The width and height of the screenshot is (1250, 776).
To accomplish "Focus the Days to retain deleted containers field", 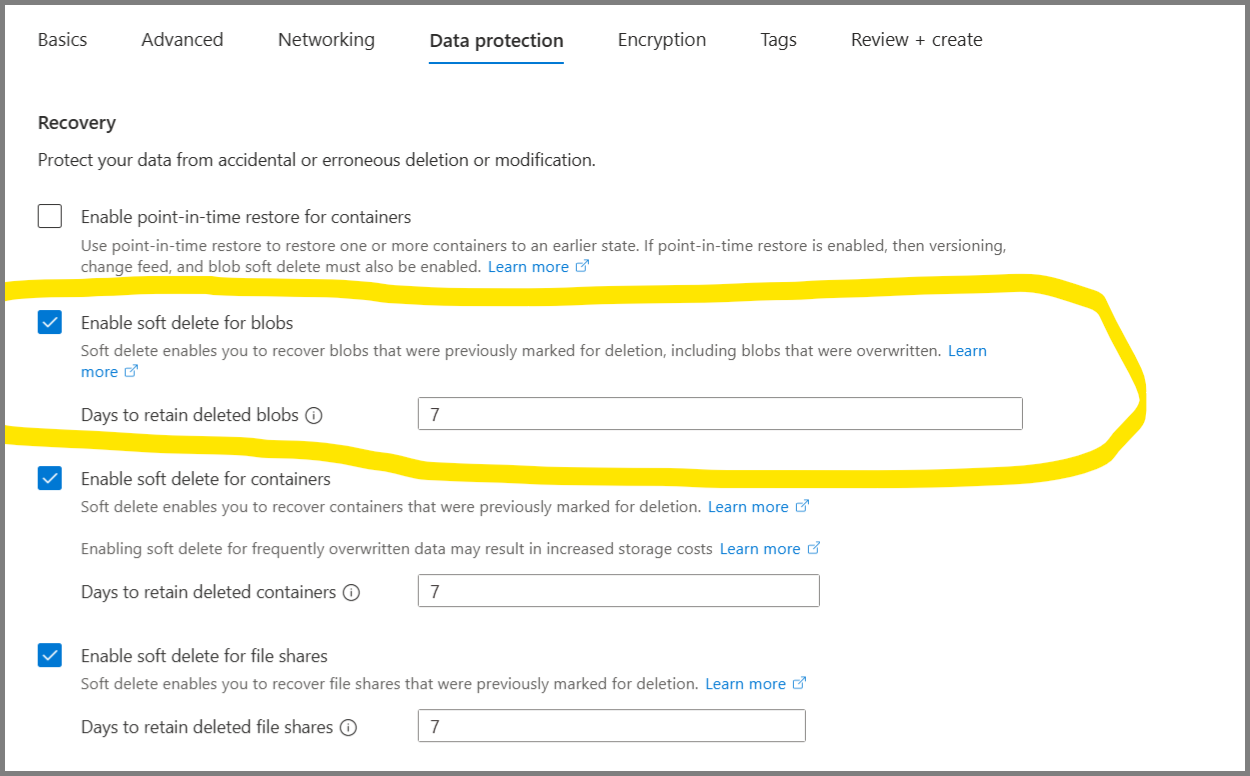I will tap(618, 591).
